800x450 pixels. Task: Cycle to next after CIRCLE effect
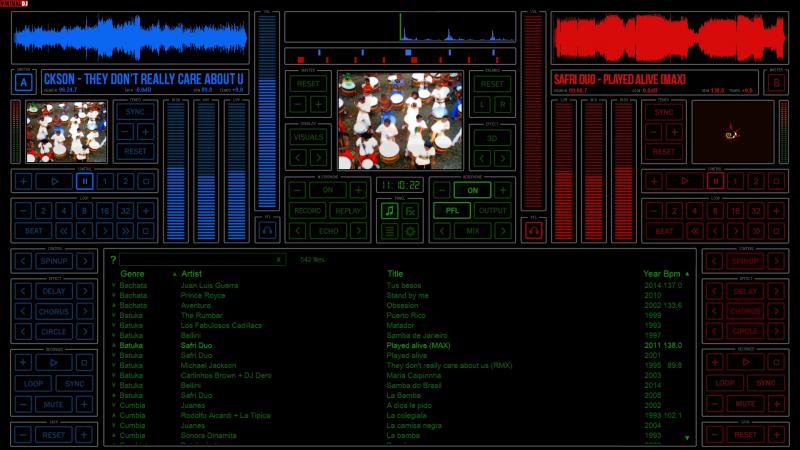pyautogui.click(x=85, y=332)
